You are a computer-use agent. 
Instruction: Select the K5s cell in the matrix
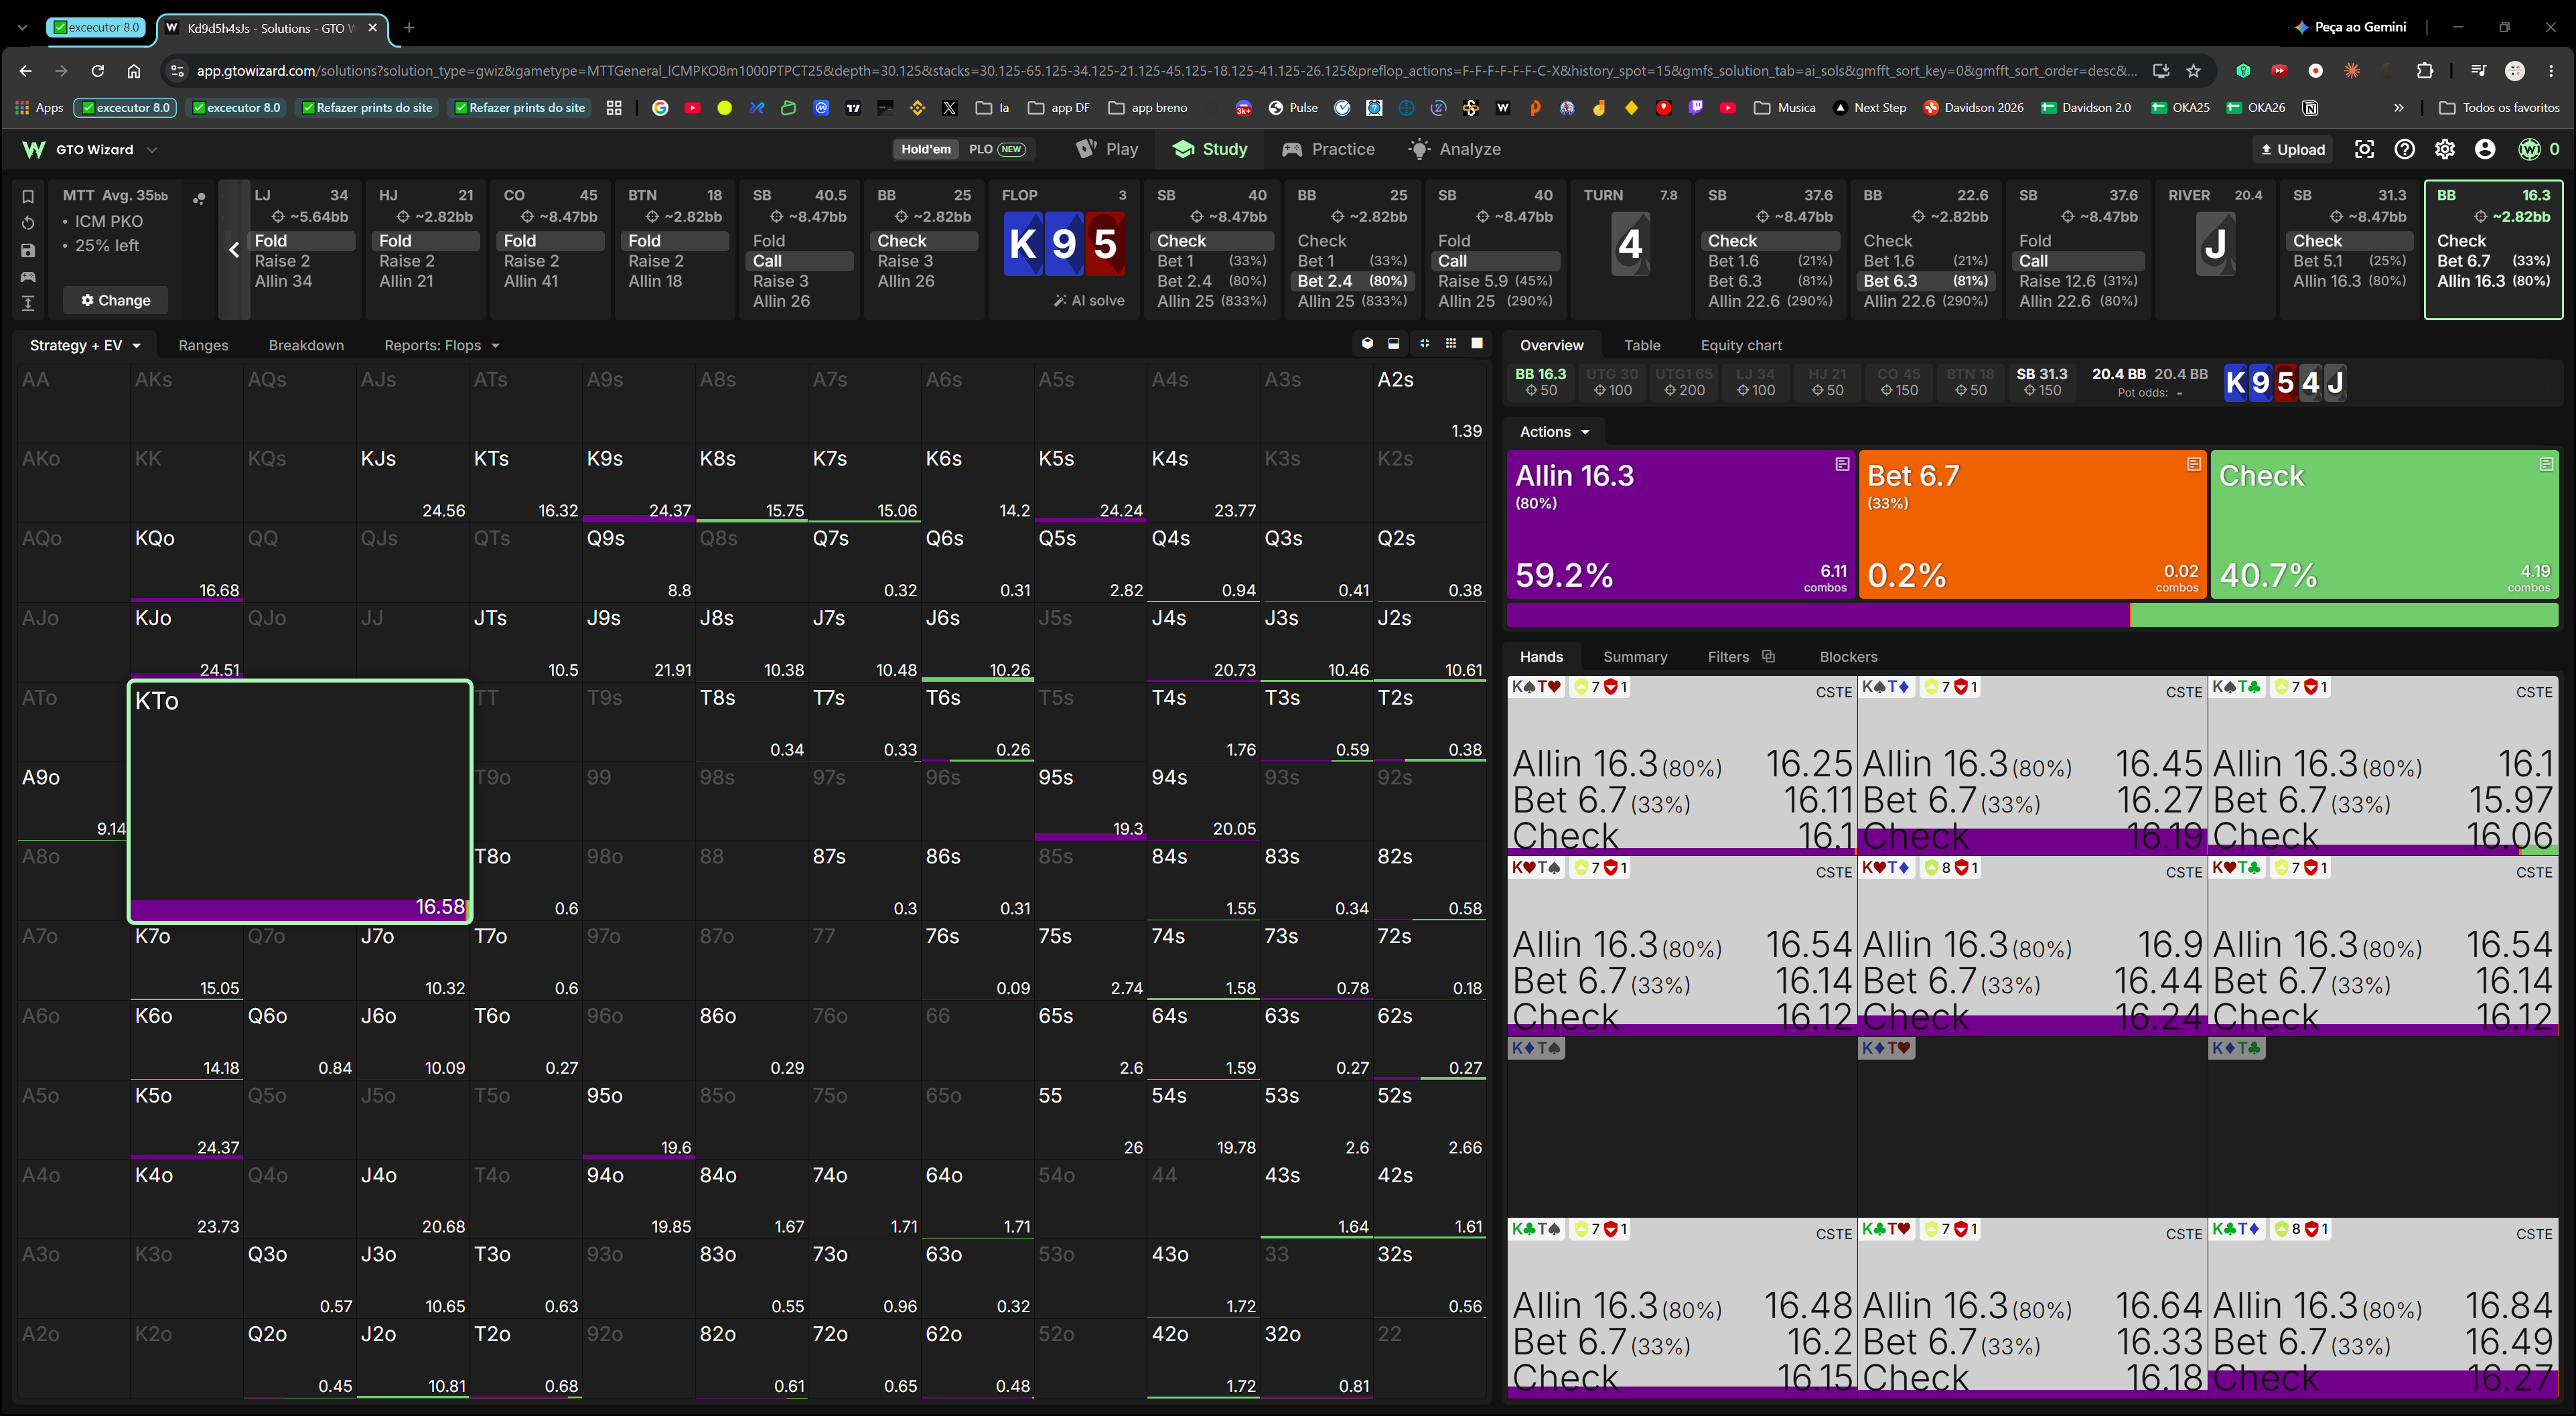[1090, 483]
